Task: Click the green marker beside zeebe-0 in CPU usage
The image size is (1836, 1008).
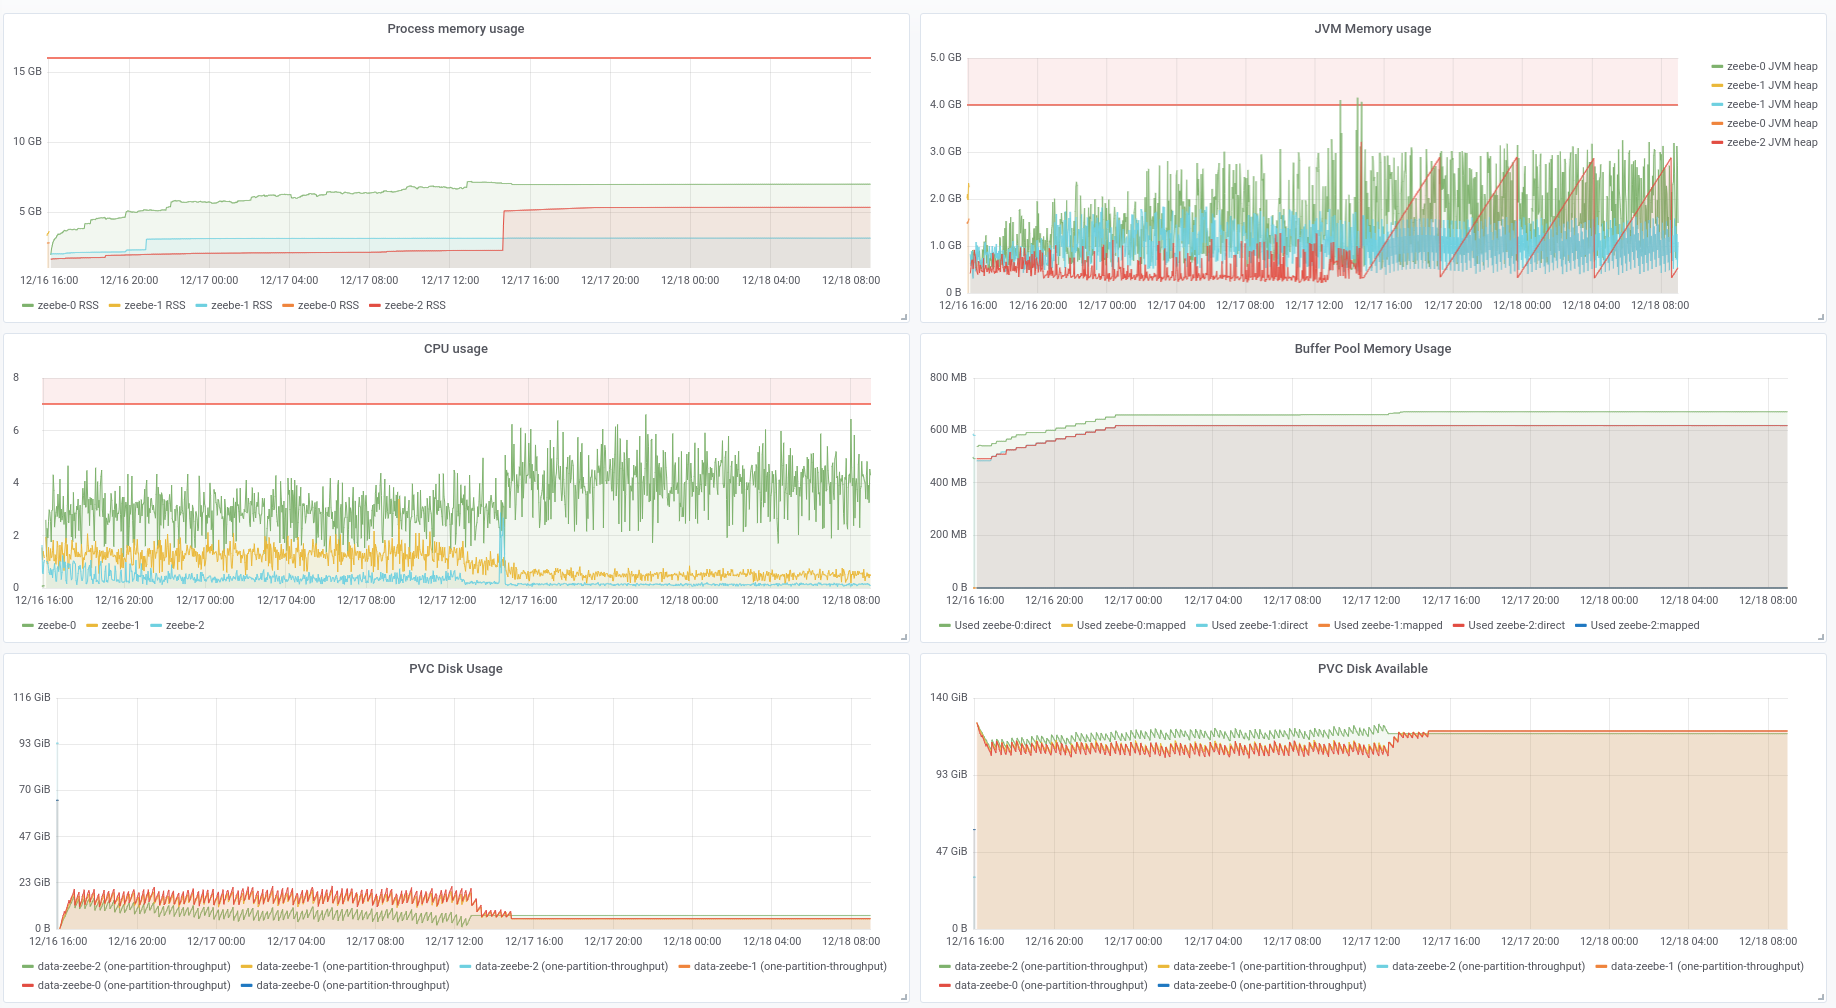Action: (x=27, y=625)
